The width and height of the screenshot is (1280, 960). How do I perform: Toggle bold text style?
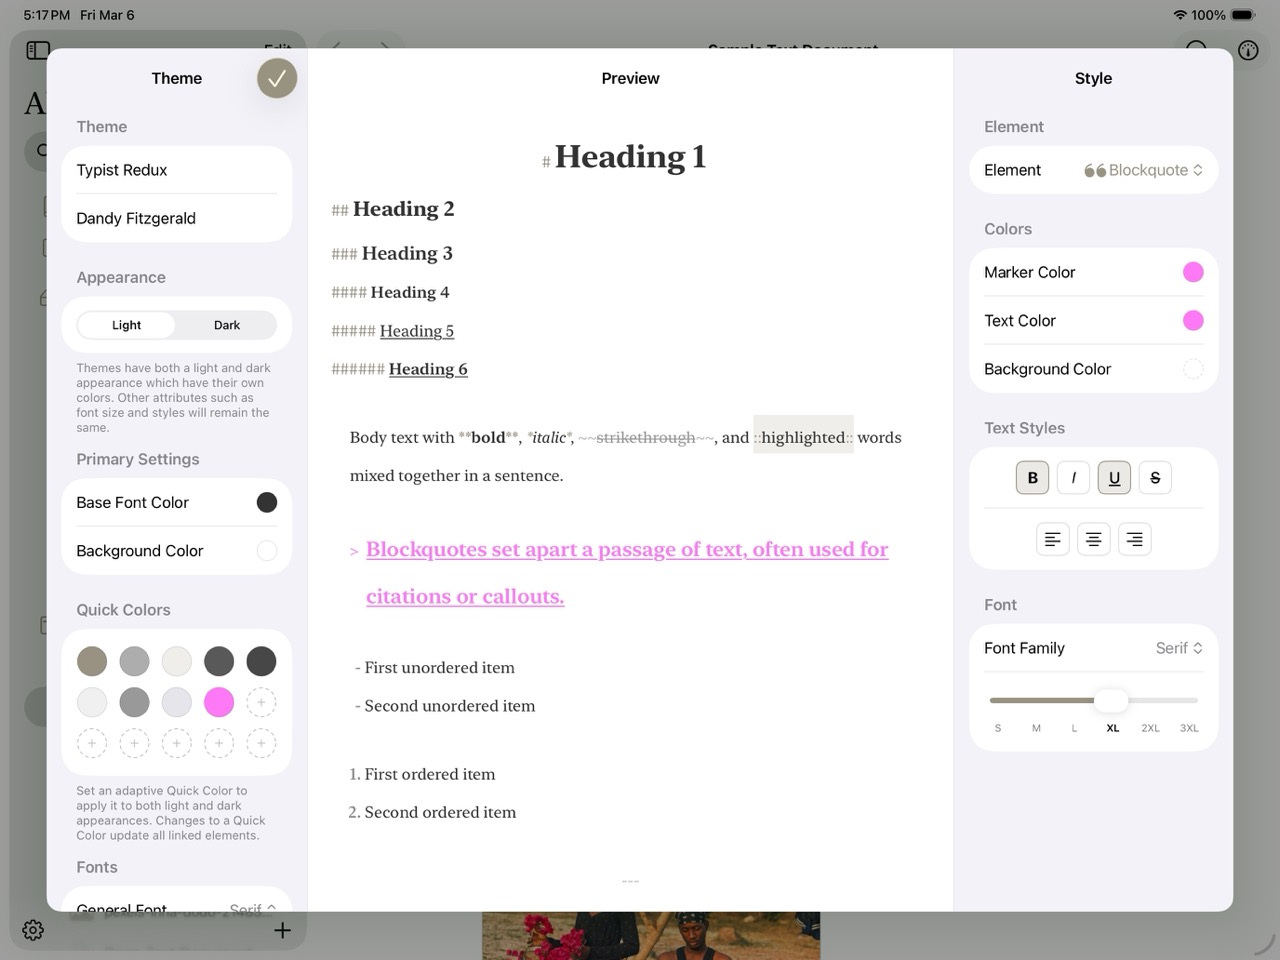click(x=1032, y=477)
